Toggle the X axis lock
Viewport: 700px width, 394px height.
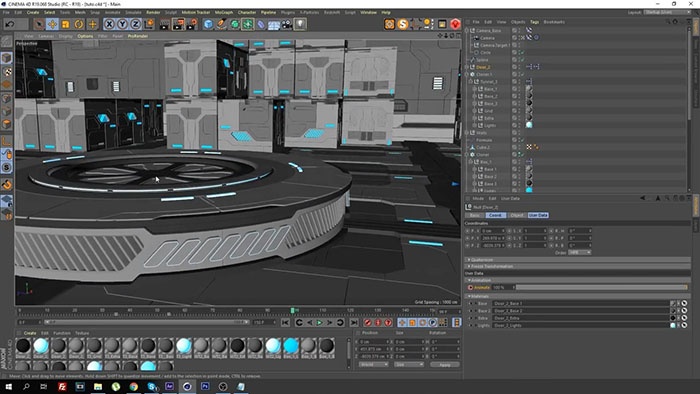pos(109,24)
